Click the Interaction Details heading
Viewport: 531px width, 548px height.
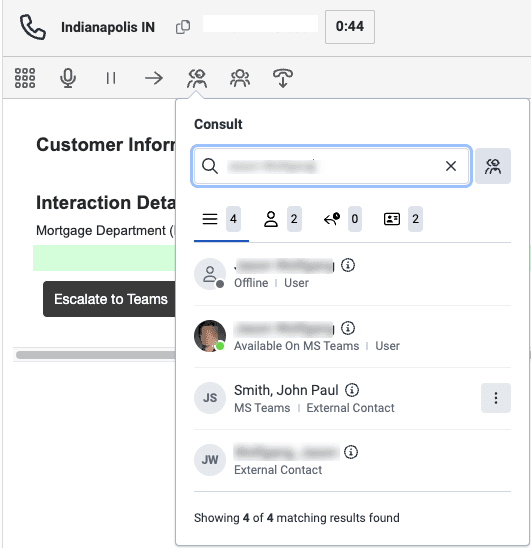pos(106,203)
